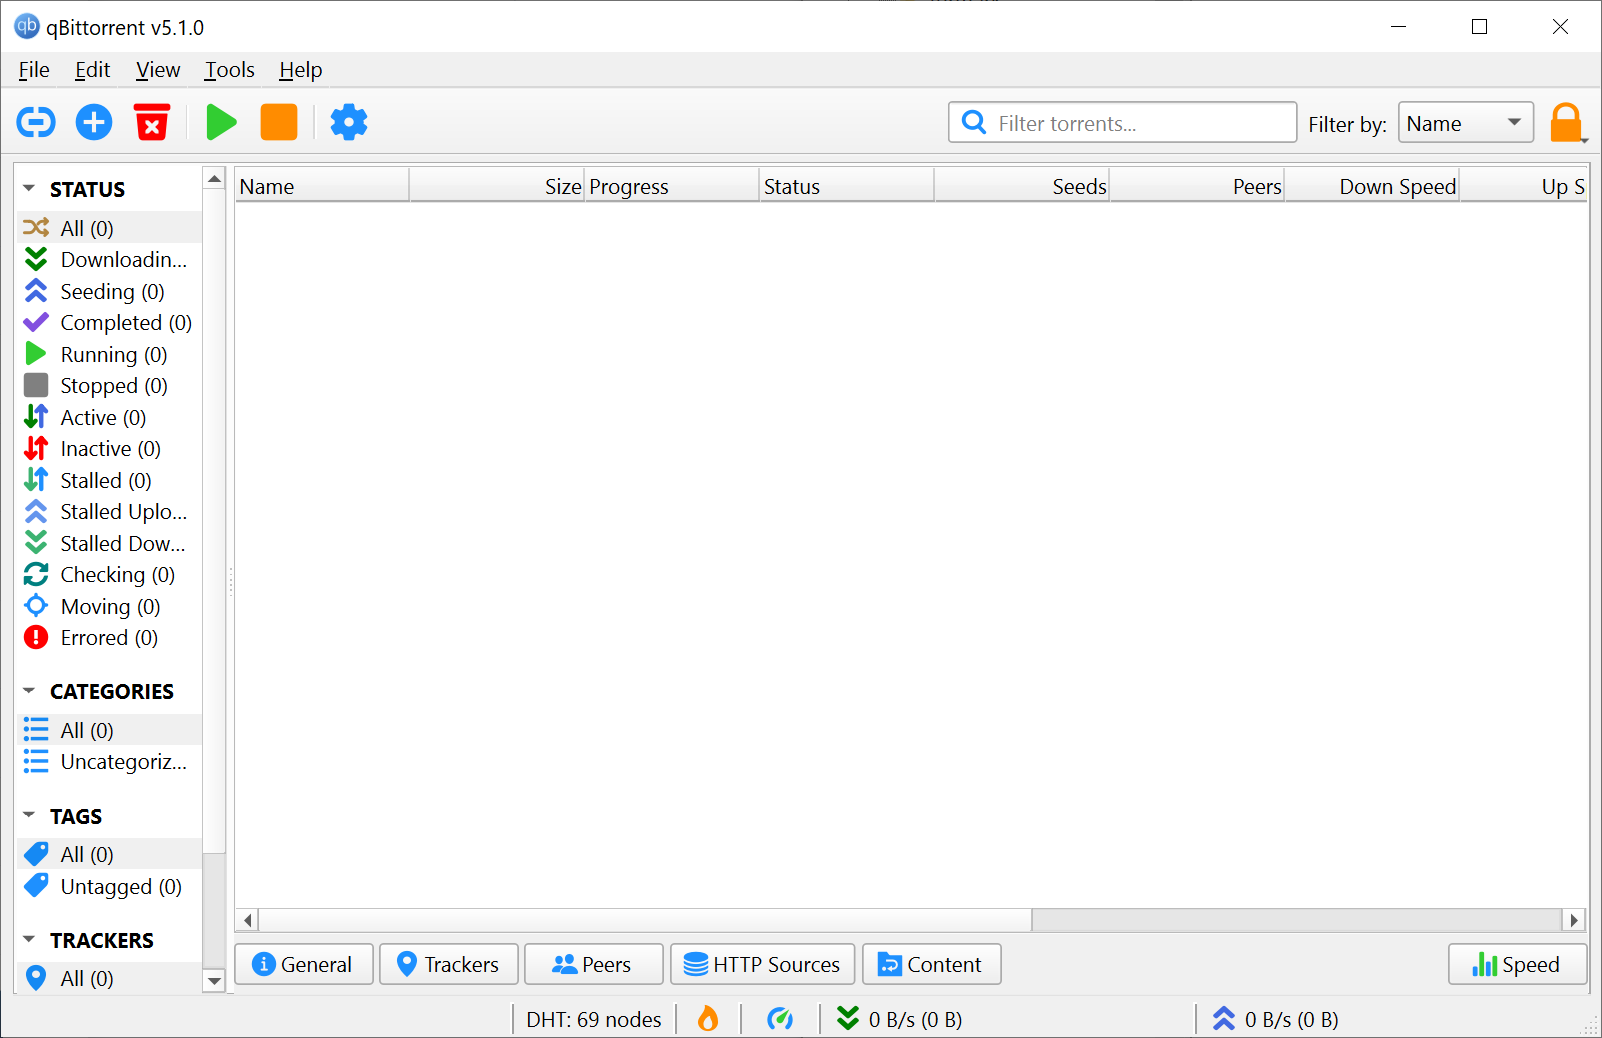The height and width of the screenshot is (1038, 1602).
Task: Select the Seeding (0) status filter
Action: (x=109, y=291)
